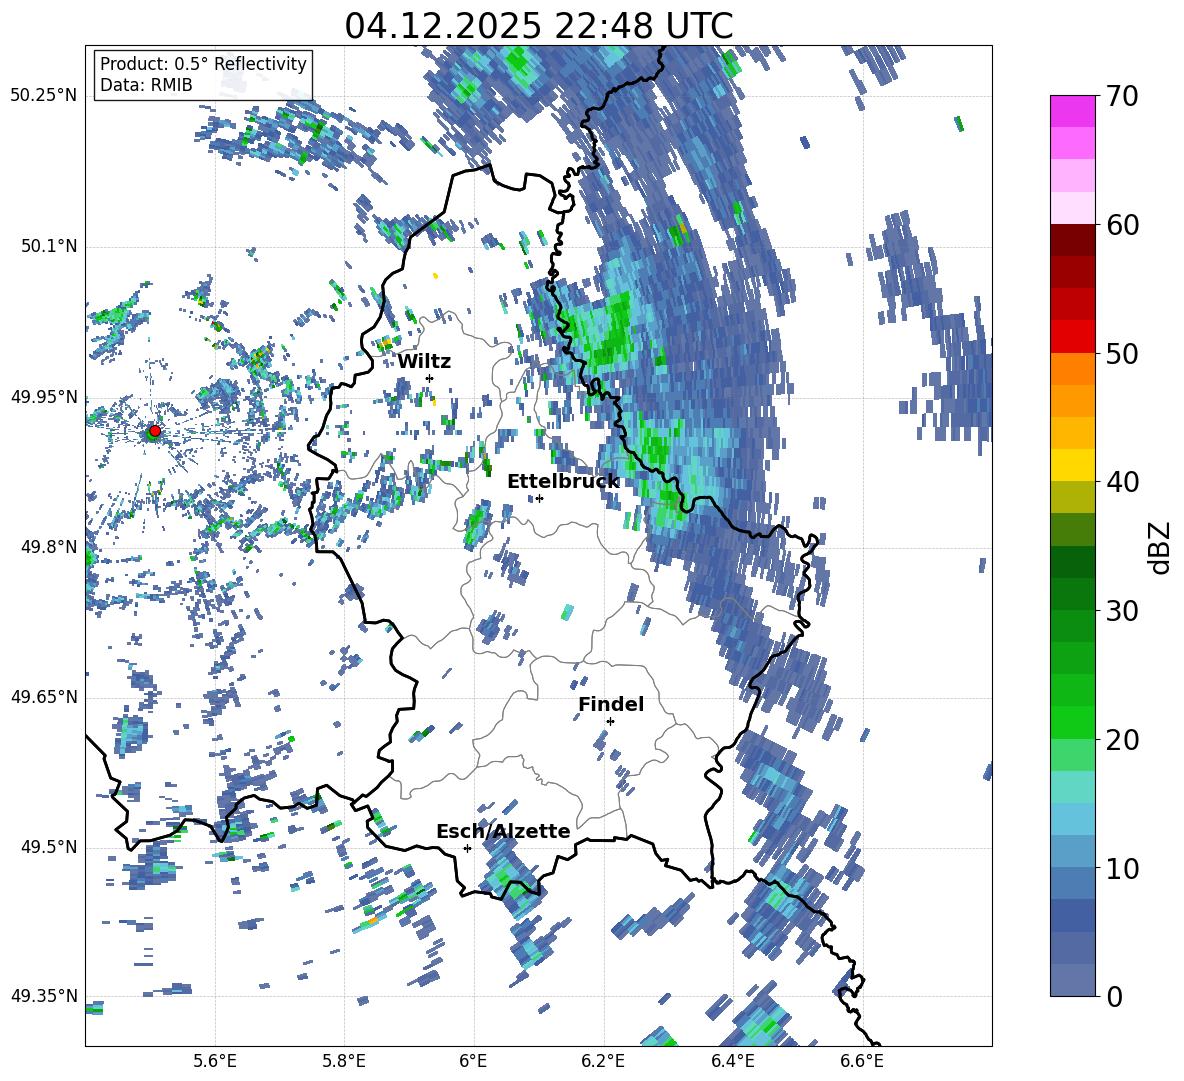Click the 5.8°E longitude label

tap(344, 1062)
